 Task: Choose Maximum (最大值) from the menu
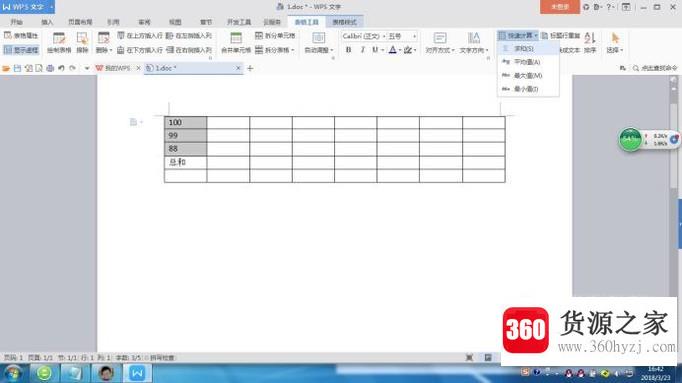528,76
